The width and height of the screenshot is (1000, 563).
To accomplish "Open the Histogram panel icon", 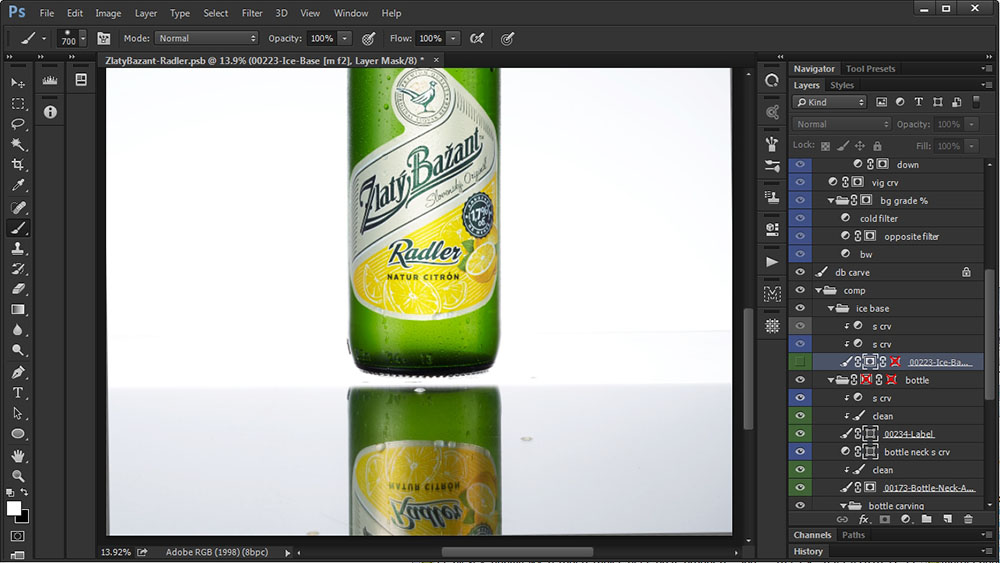I will click(50, 80).
